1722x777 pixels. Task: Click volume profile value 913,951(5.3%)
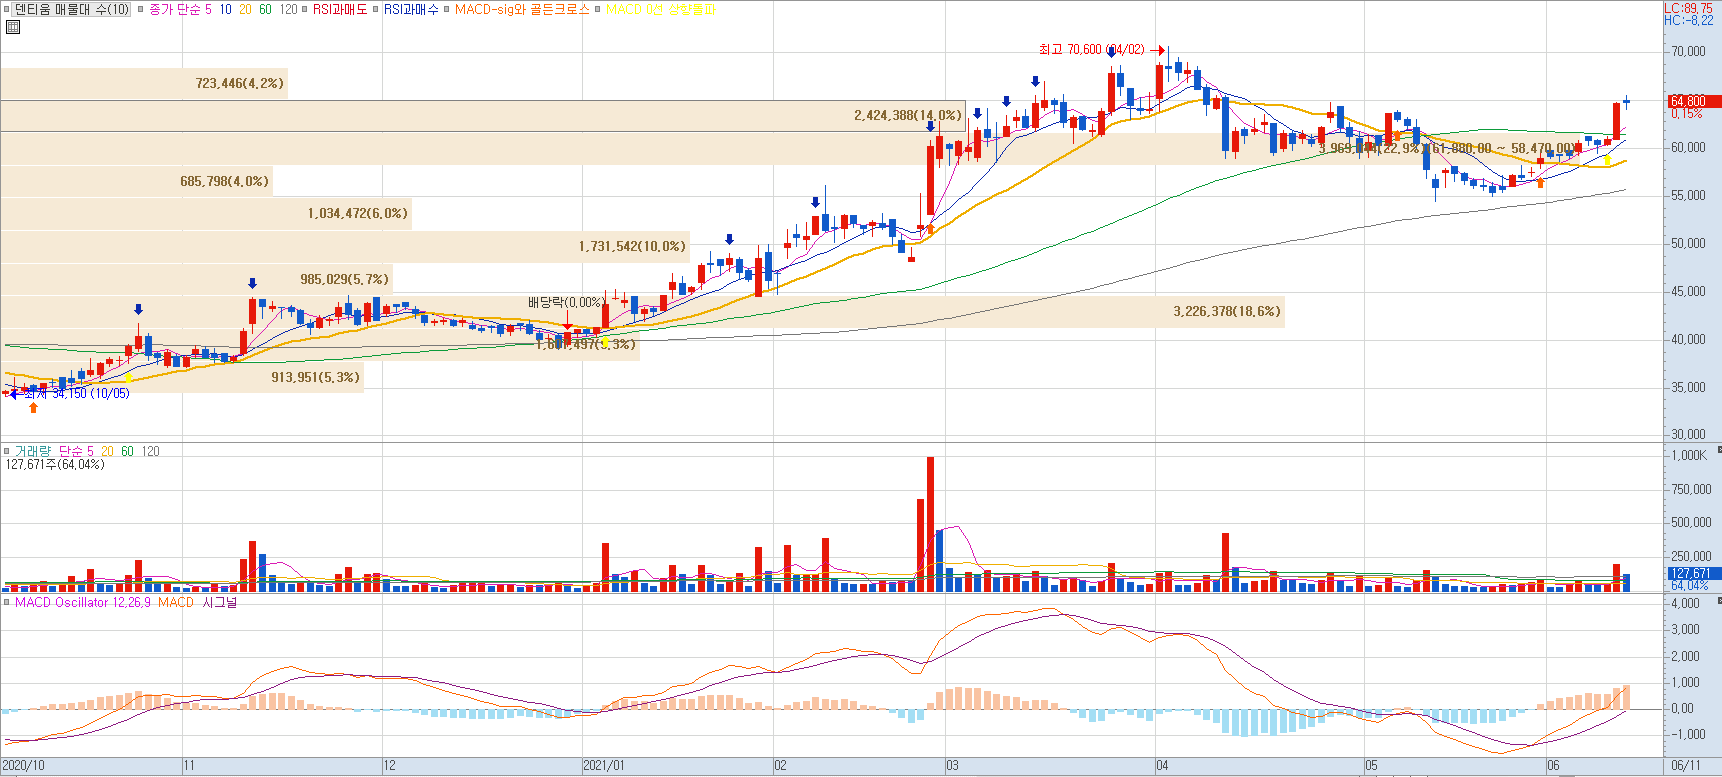click(x=315, y=377)
